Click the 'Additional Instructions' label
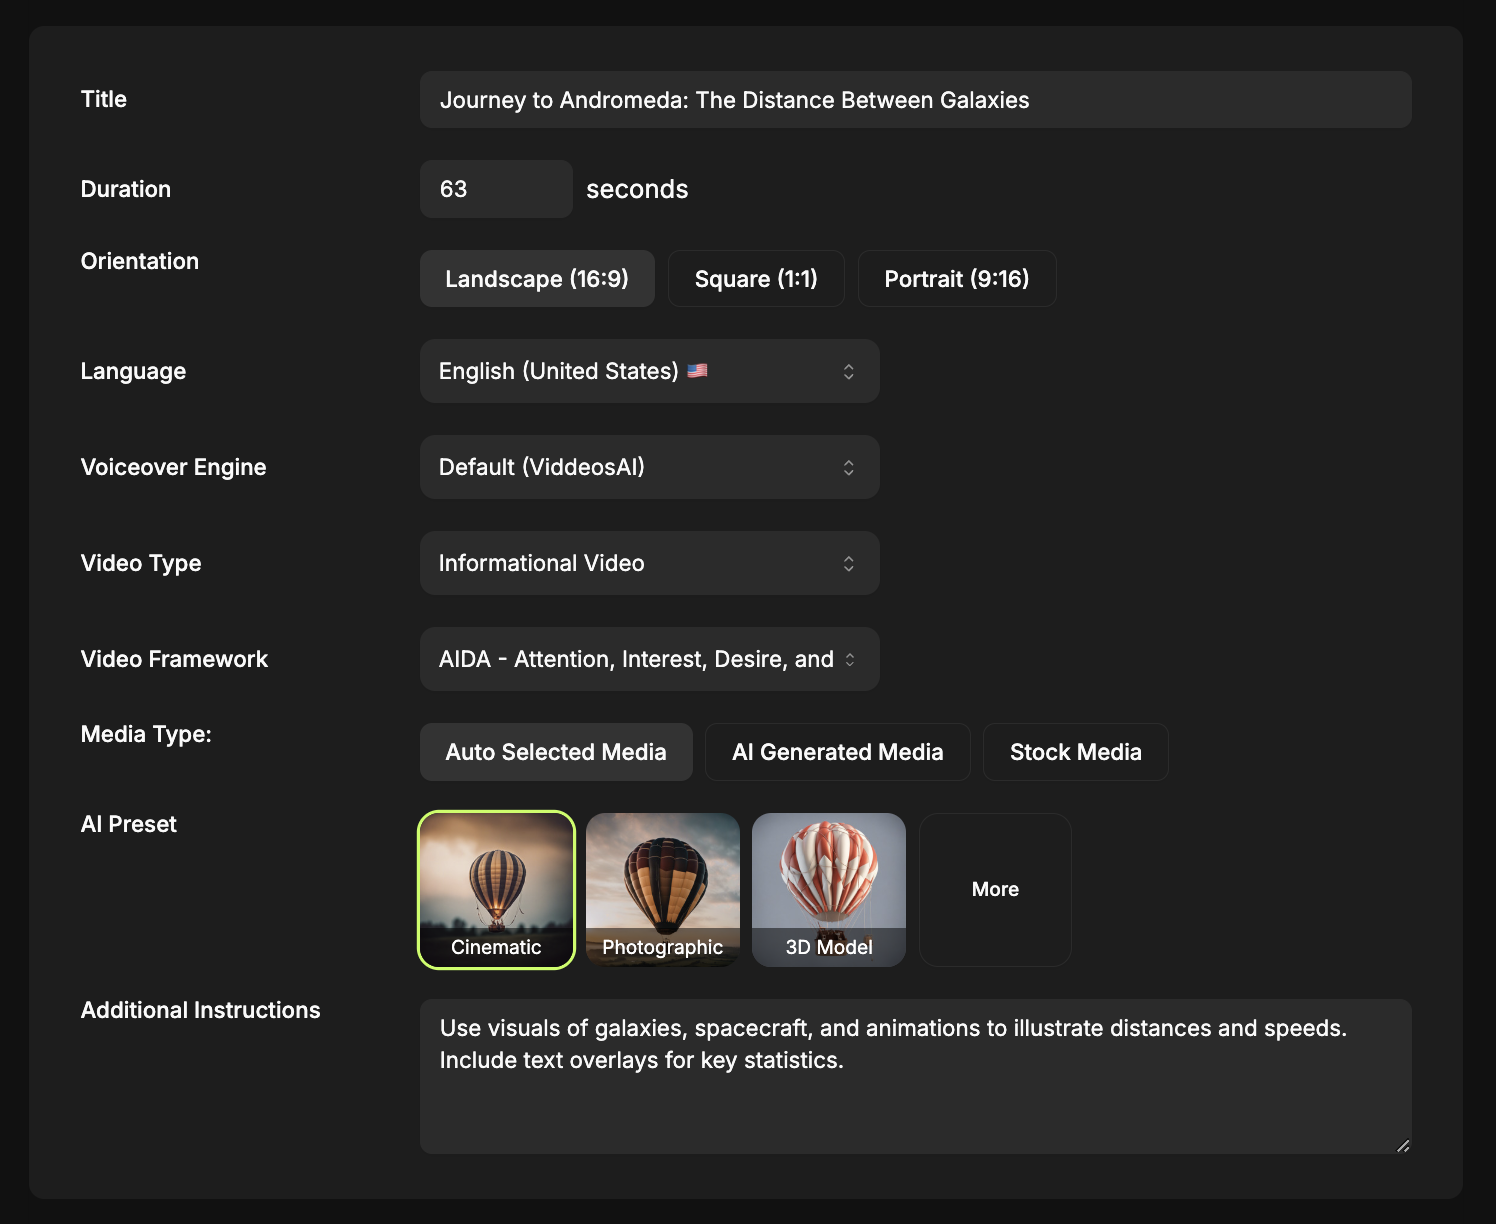1496x1224 pixels. coord(200,1010)
